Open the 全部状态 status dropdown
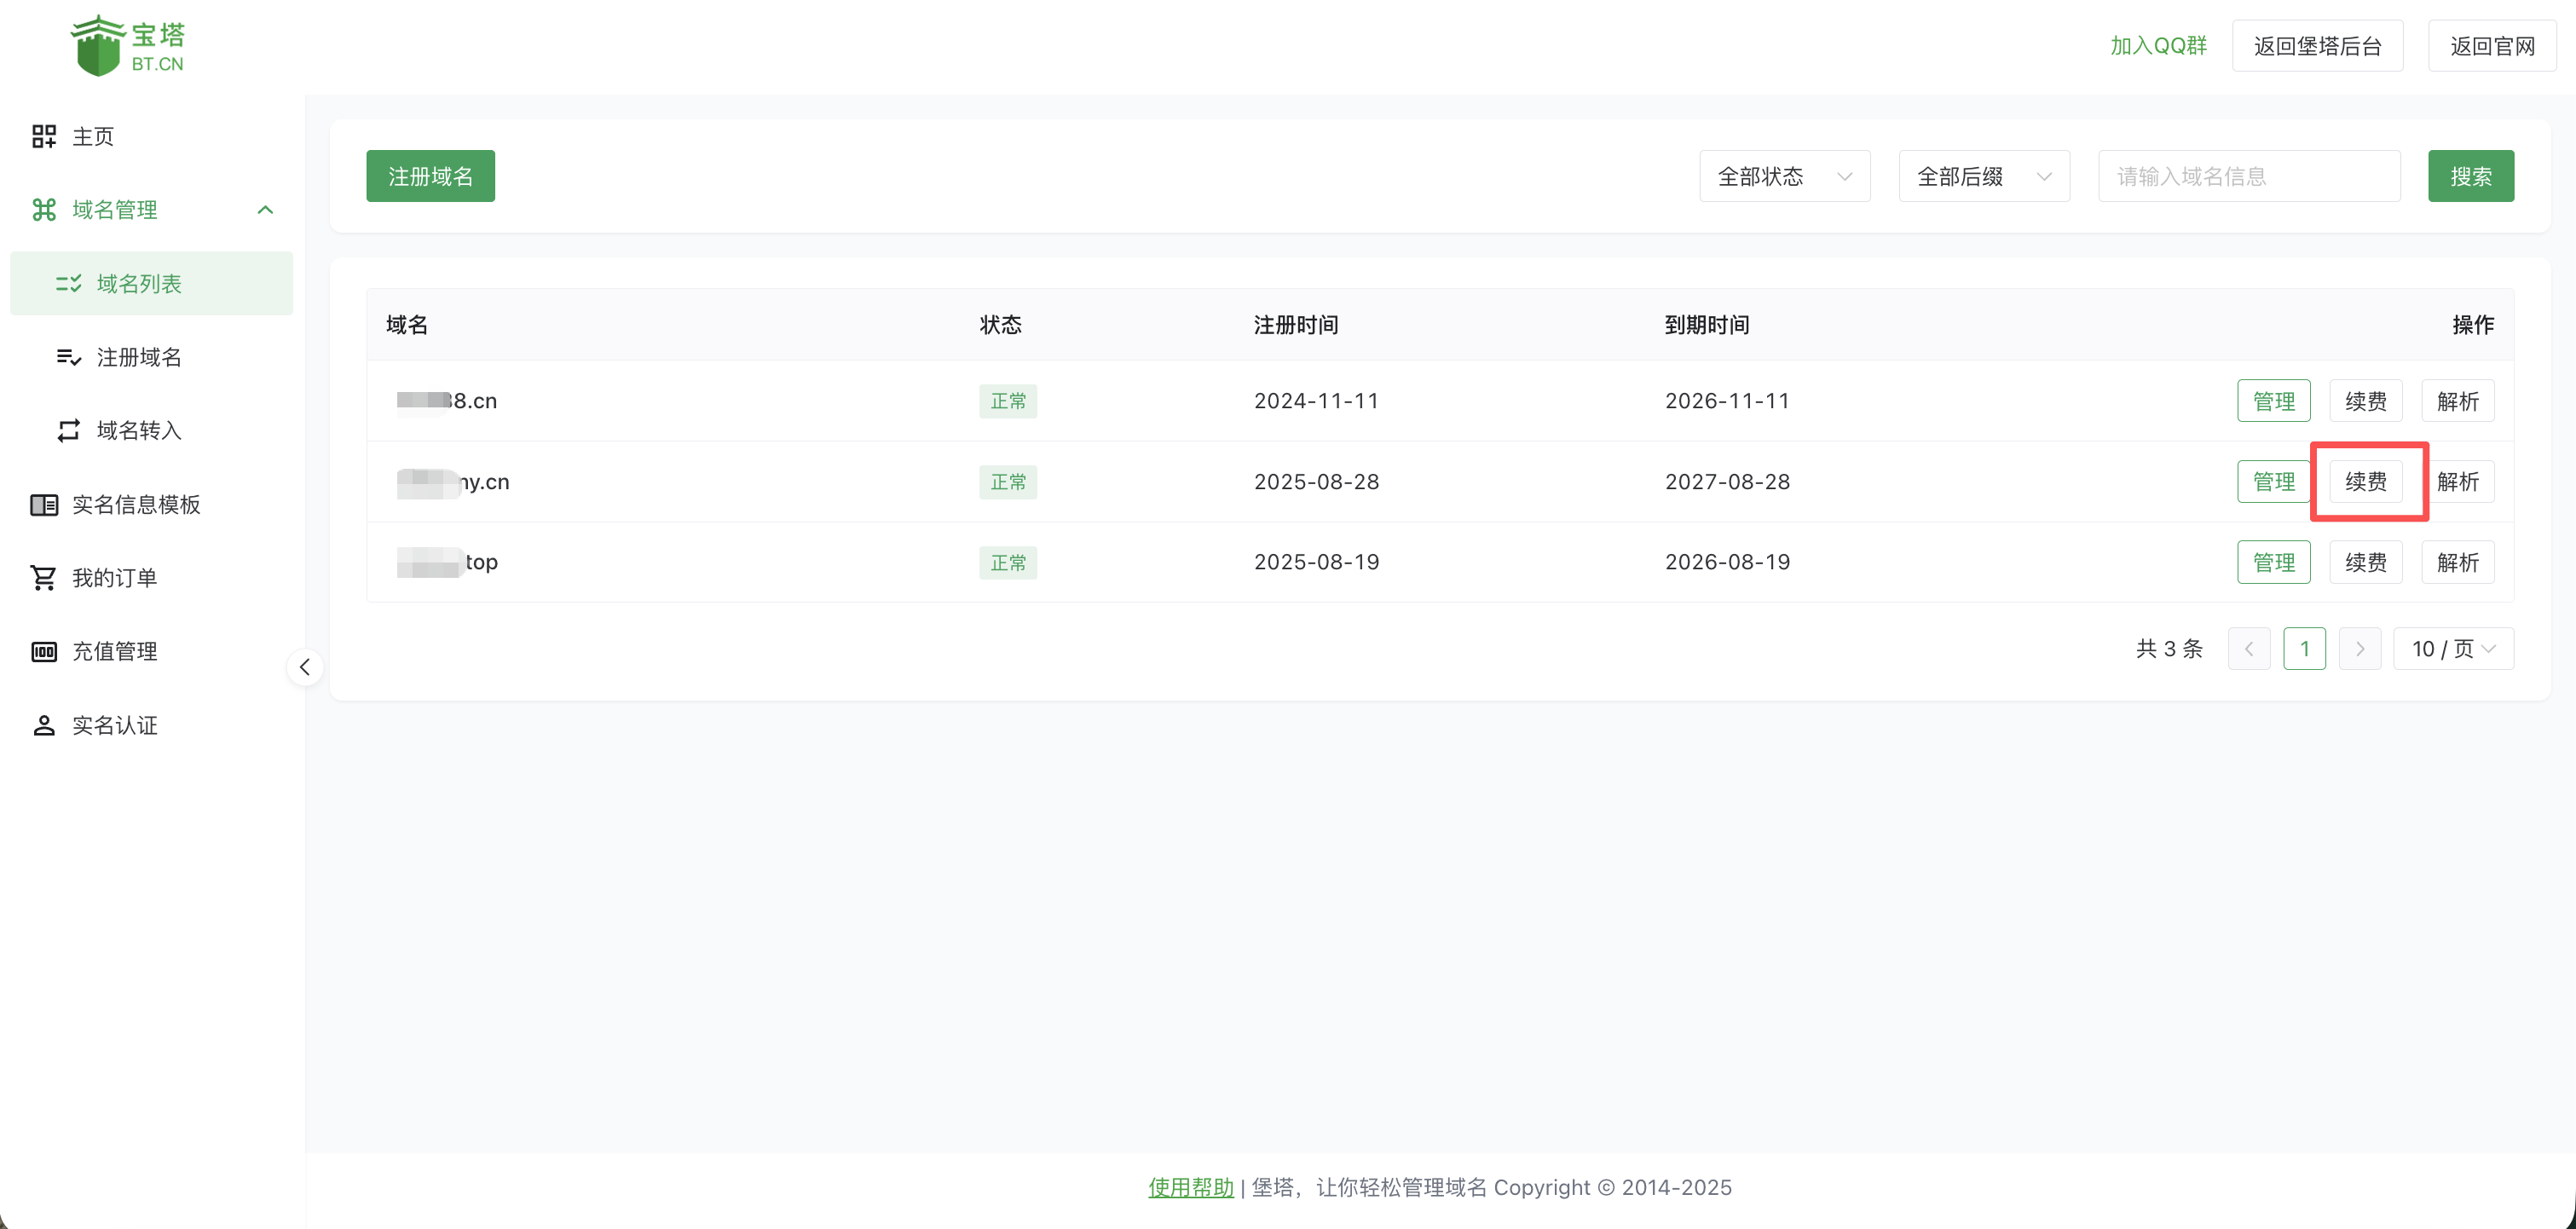This screenshot has width=2576, height=1229. point(1784,175)
